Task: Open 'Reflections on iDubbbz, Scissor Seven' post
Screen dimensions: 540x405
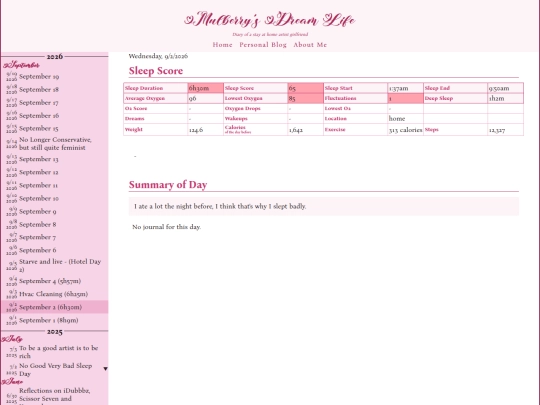Action: (54, 395)
